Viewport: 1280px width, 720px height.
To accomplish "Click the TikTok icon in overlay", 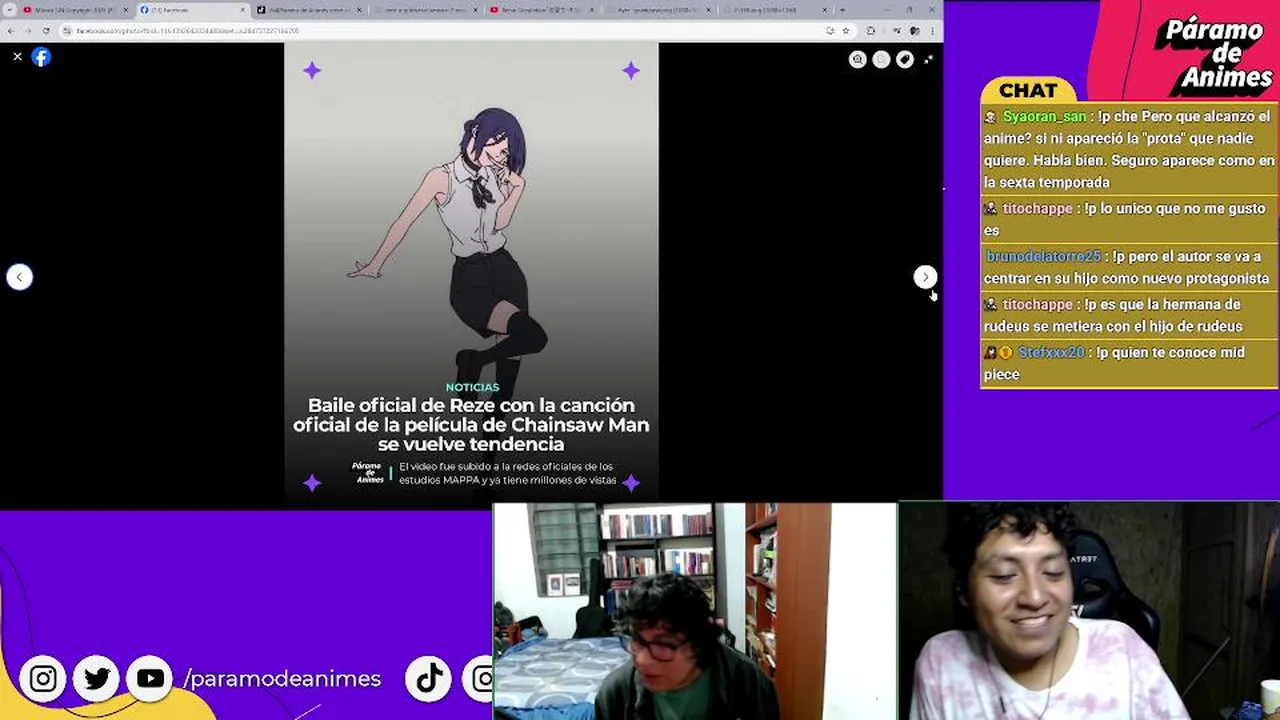I will coord(429,679).
